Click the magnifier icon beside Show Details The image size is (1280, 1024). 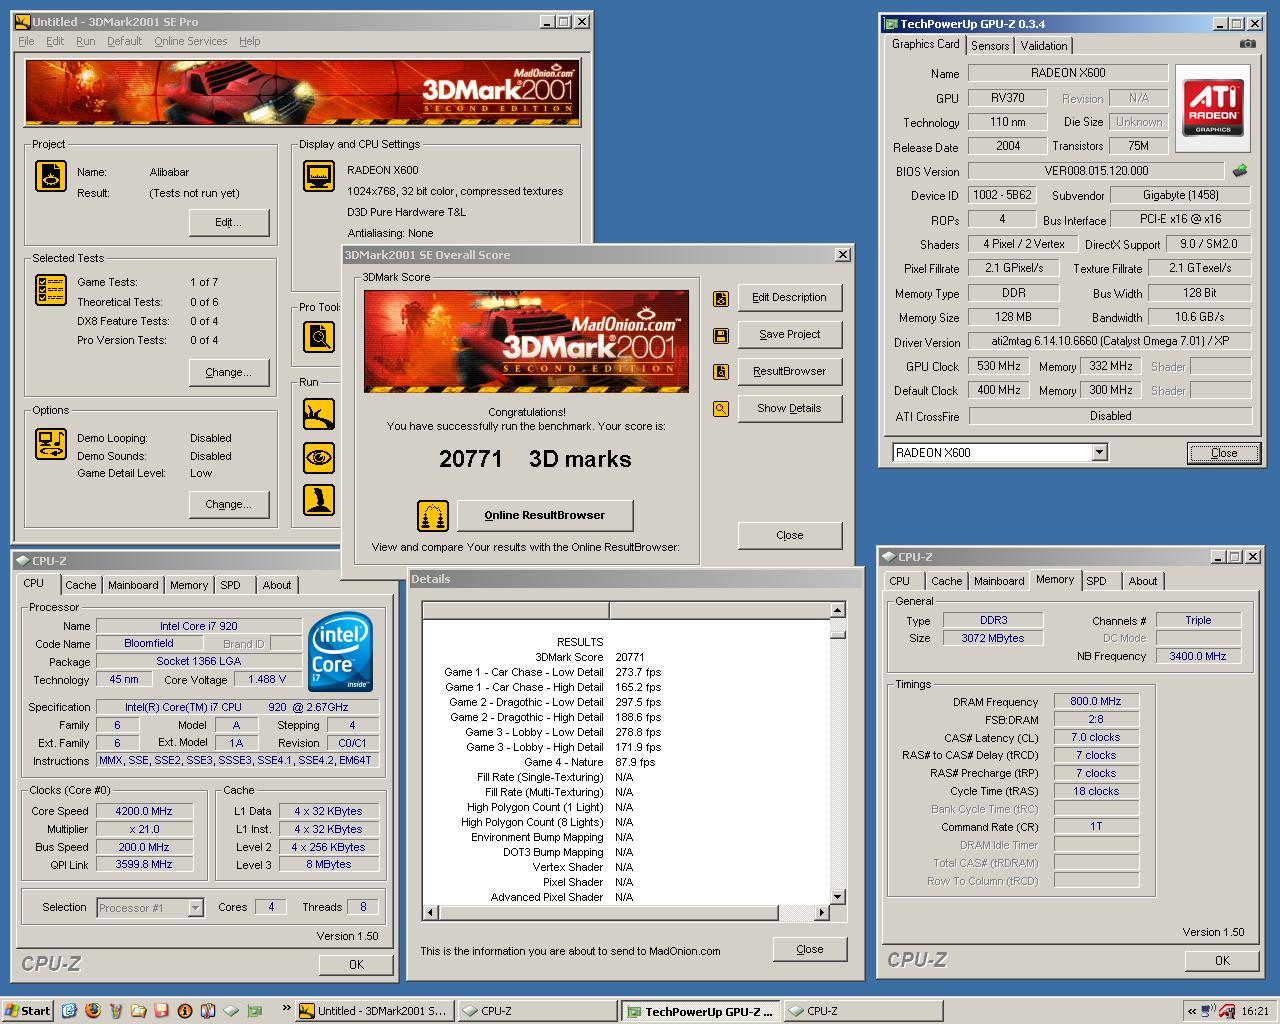(720, 409)
